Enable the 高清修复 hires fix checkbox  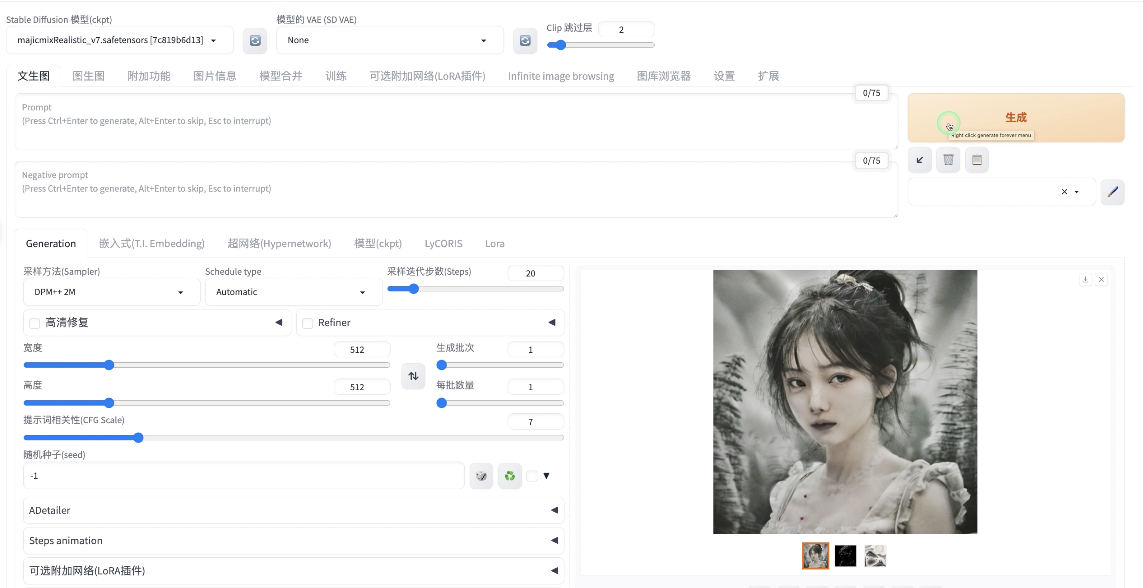tap(34, 323)
